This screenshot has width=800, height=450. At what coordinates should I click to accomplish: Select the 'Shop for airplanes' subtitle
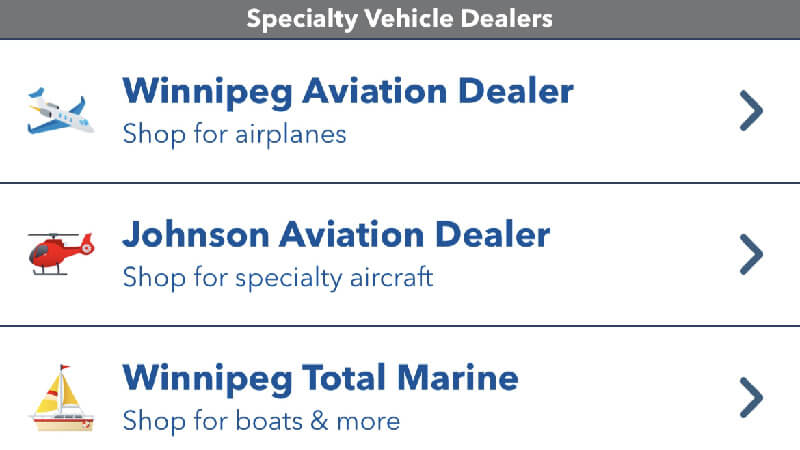pos(234,133)
